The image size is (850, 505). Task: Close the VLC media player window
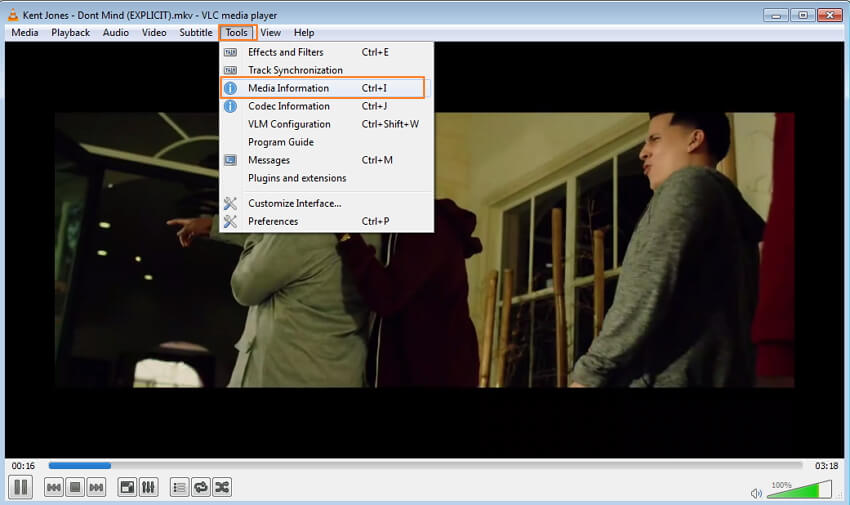point(829,15)
